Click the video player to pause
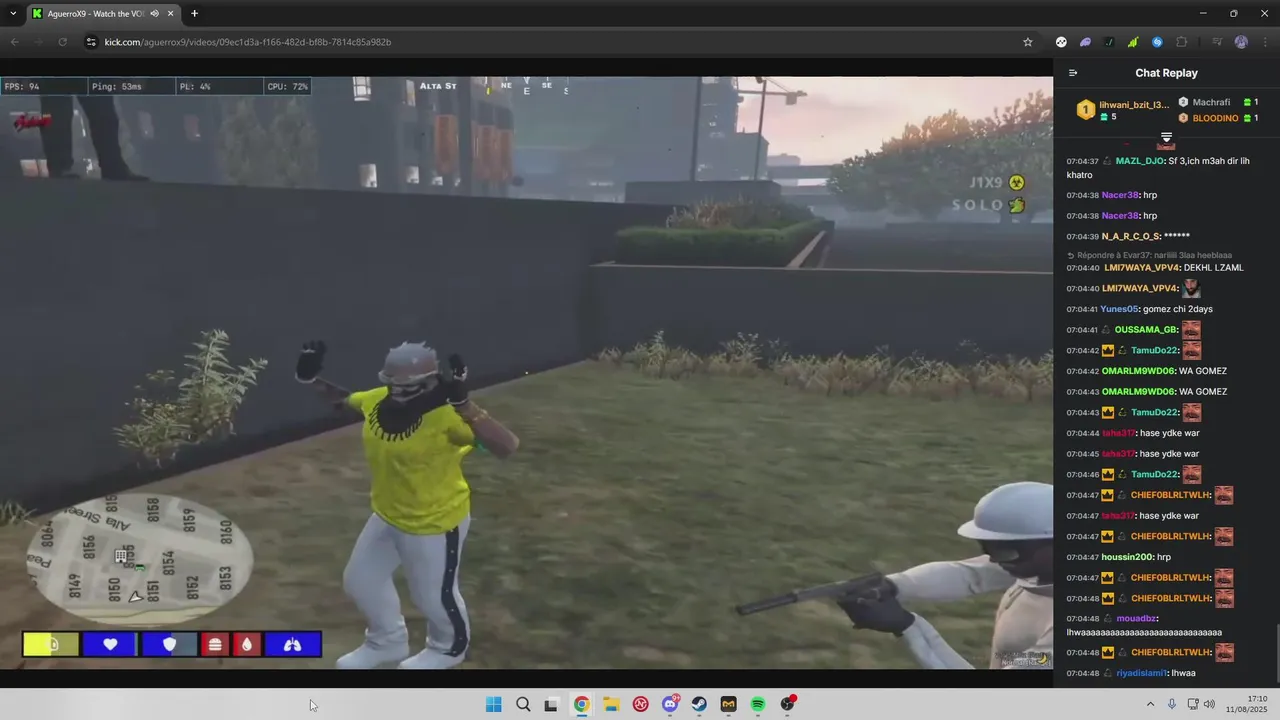1280x720 pixels. (x=526, y=372)
